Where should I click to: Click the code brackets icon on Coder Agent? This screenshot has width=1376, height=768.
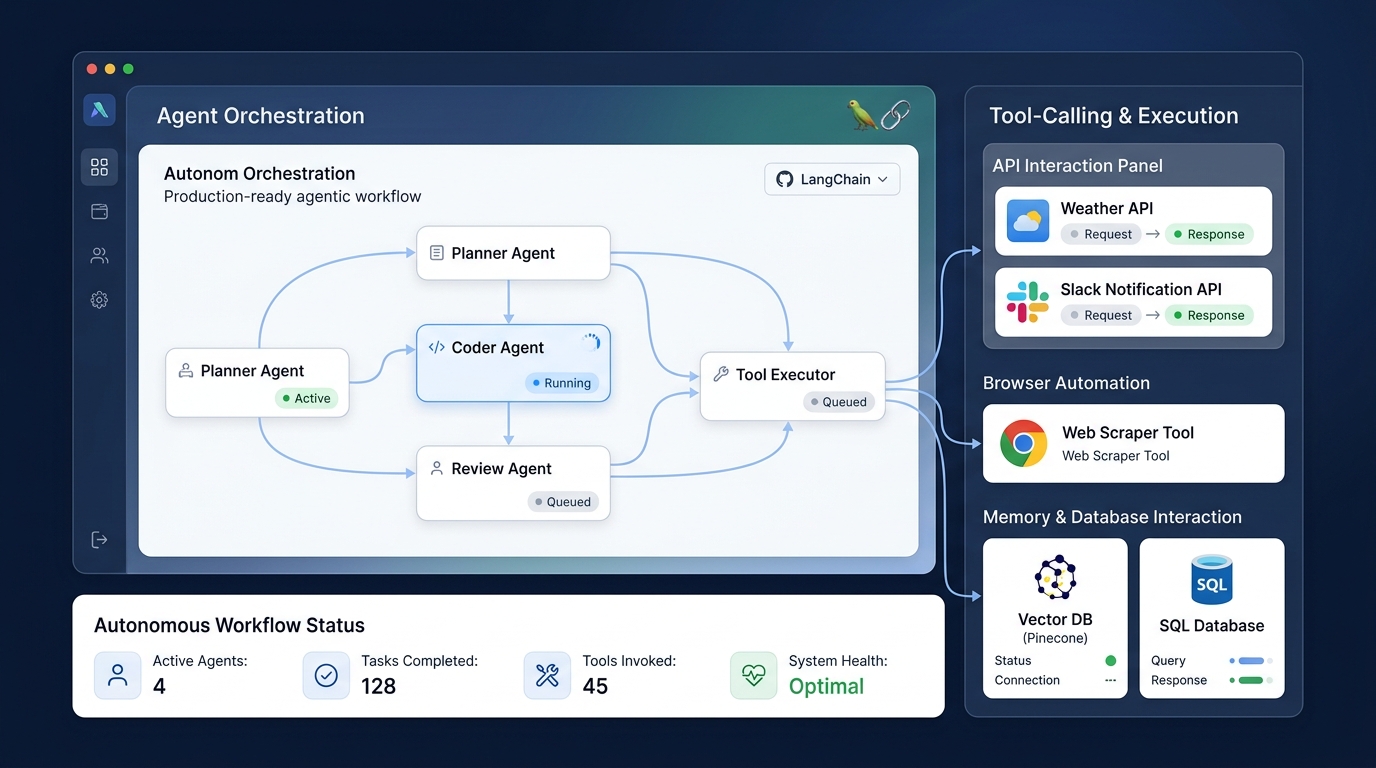click(436, 348)
